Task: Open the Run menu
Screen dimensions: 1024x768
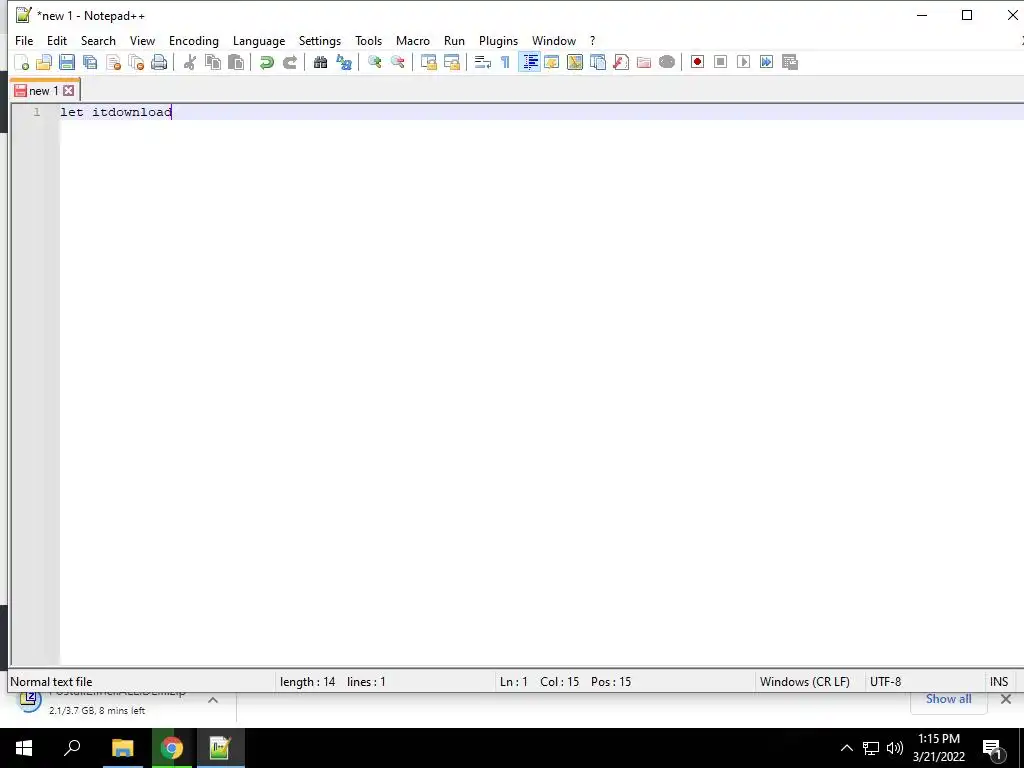Action: point(455,40)
